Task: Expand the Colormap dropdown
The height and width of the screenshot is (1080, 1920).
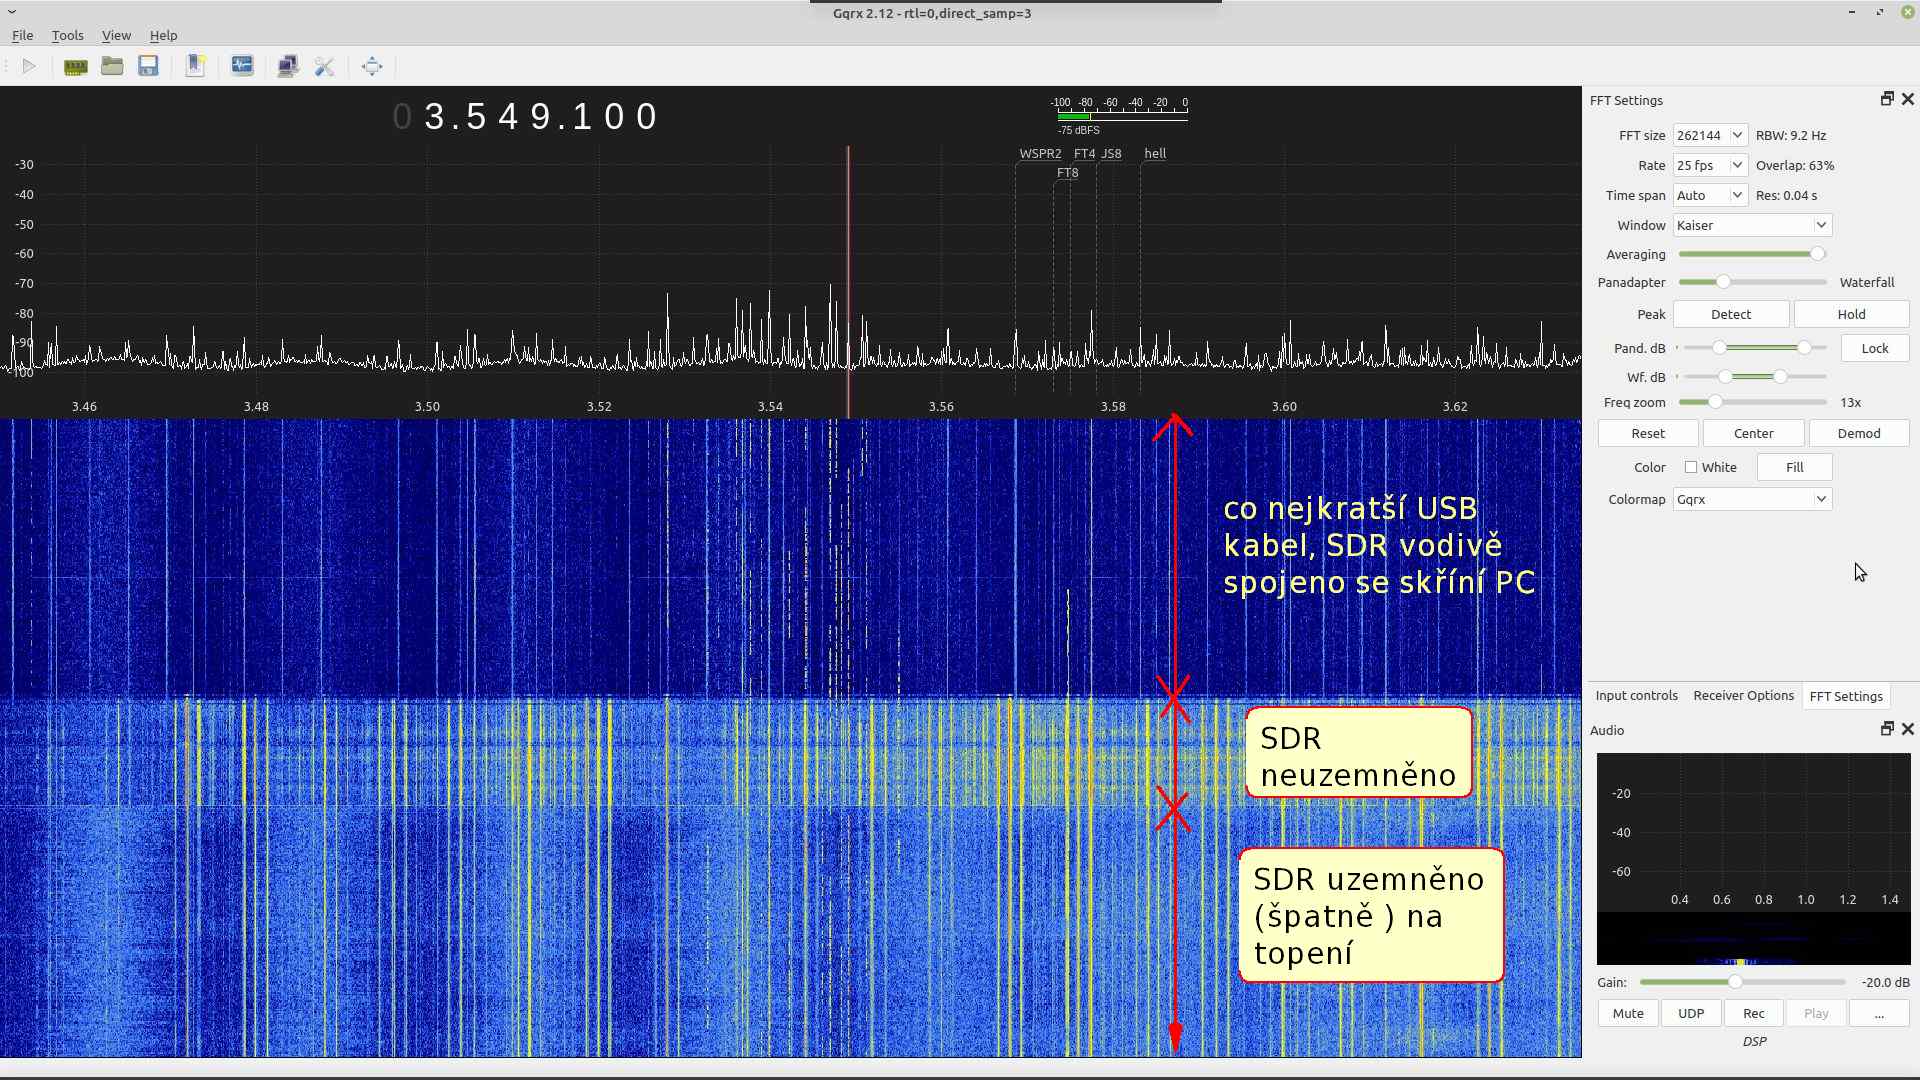Action: [x=1751, y=499]
